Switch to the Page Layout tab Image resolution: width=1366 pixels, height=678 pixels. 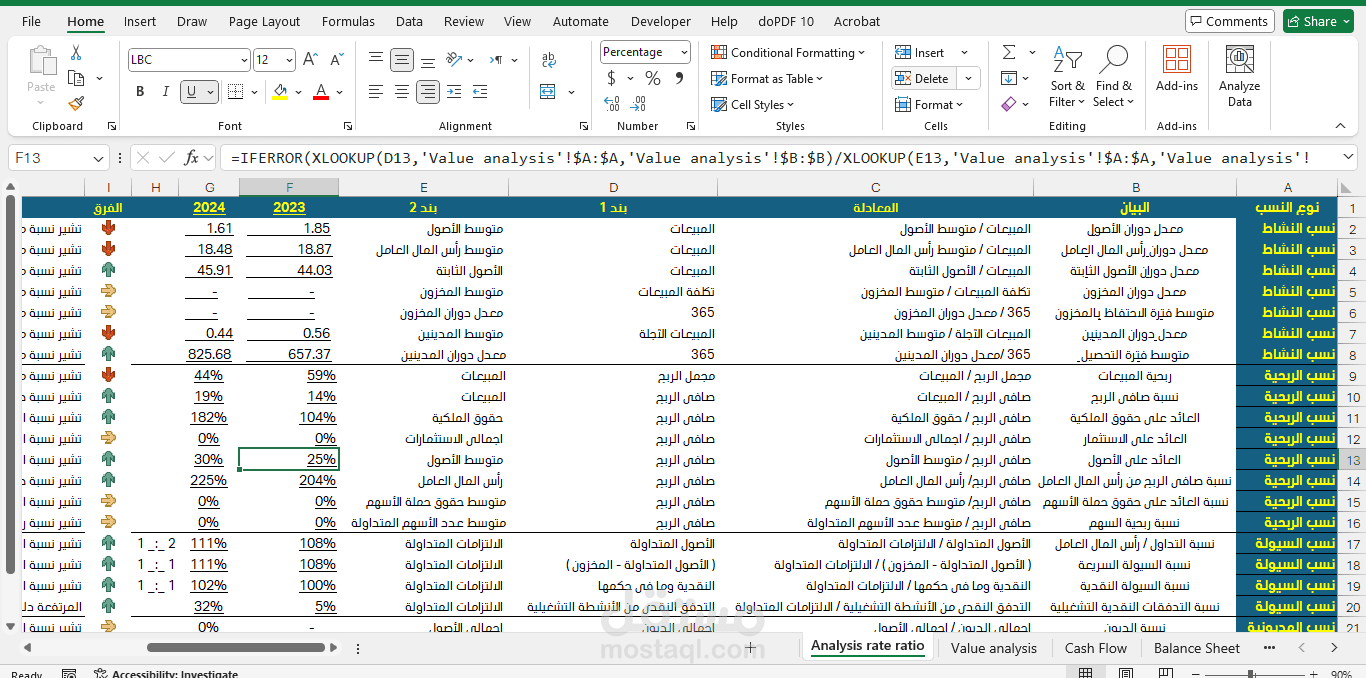tap(264, 21)
